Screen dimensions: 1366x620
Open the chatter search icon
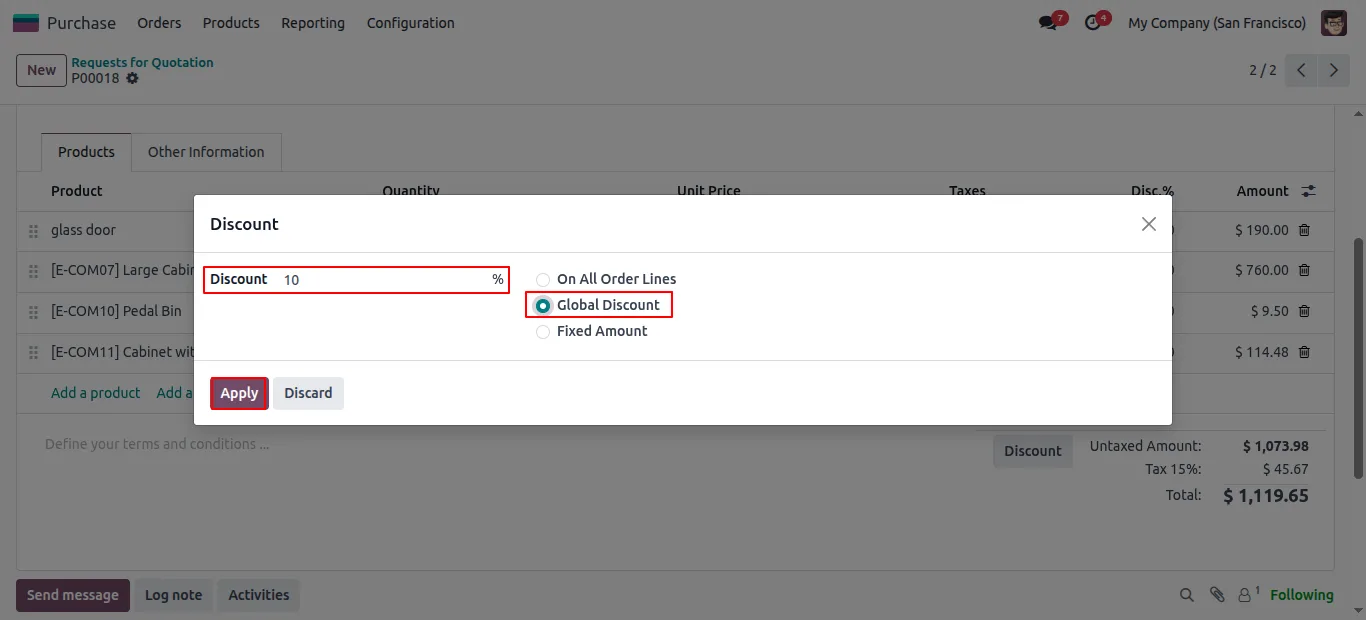(x=1186, y=595)
